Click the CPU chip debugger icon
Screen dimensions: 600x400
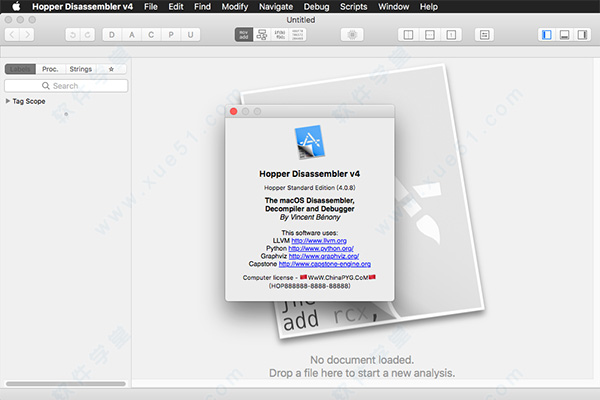tap(352, 35)
